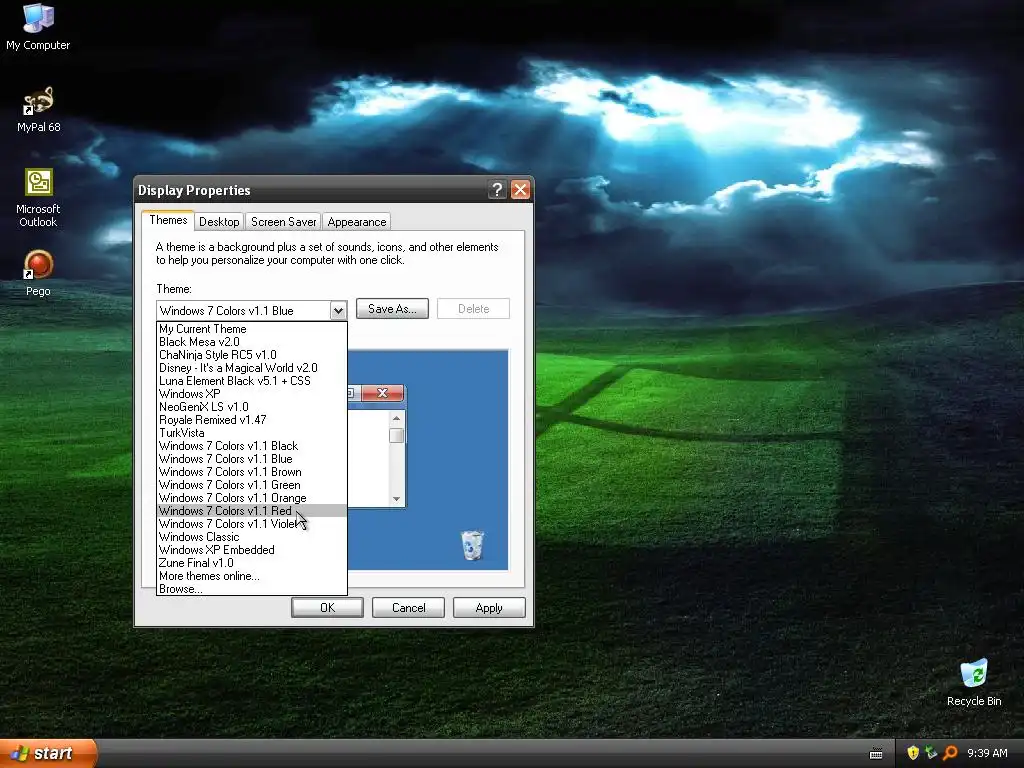Switch to the Desktop tab
The height and width of the screenshot is (768, 1024).
(219, 221)
